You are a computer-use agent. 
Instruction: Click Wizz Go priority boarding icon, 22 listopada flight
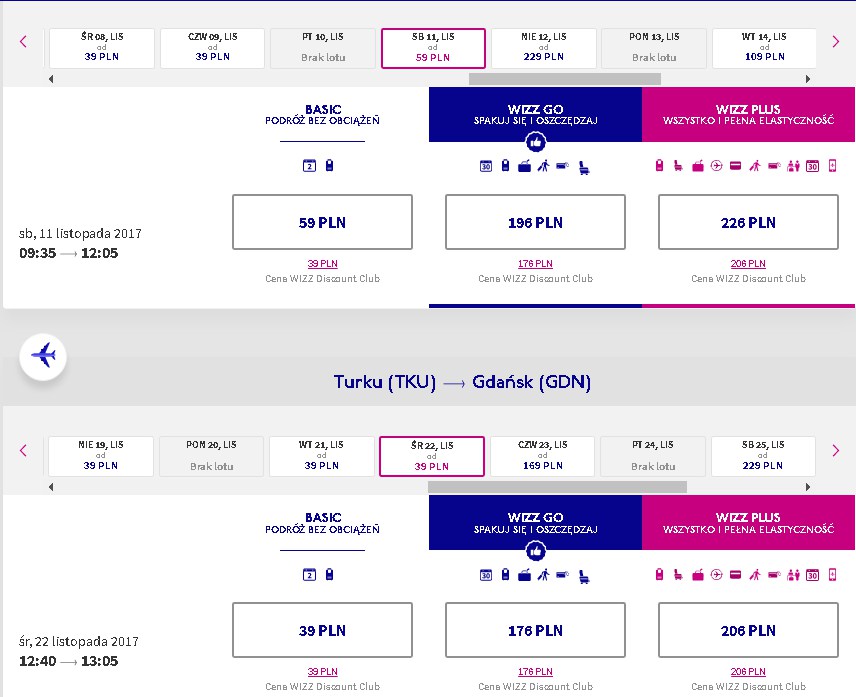click(x=543, y=575)
